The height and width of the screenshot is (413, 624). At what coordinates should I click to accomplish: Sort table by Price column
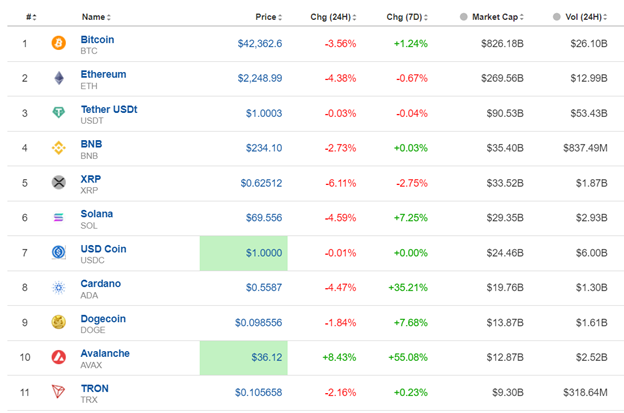coord(269,17)
